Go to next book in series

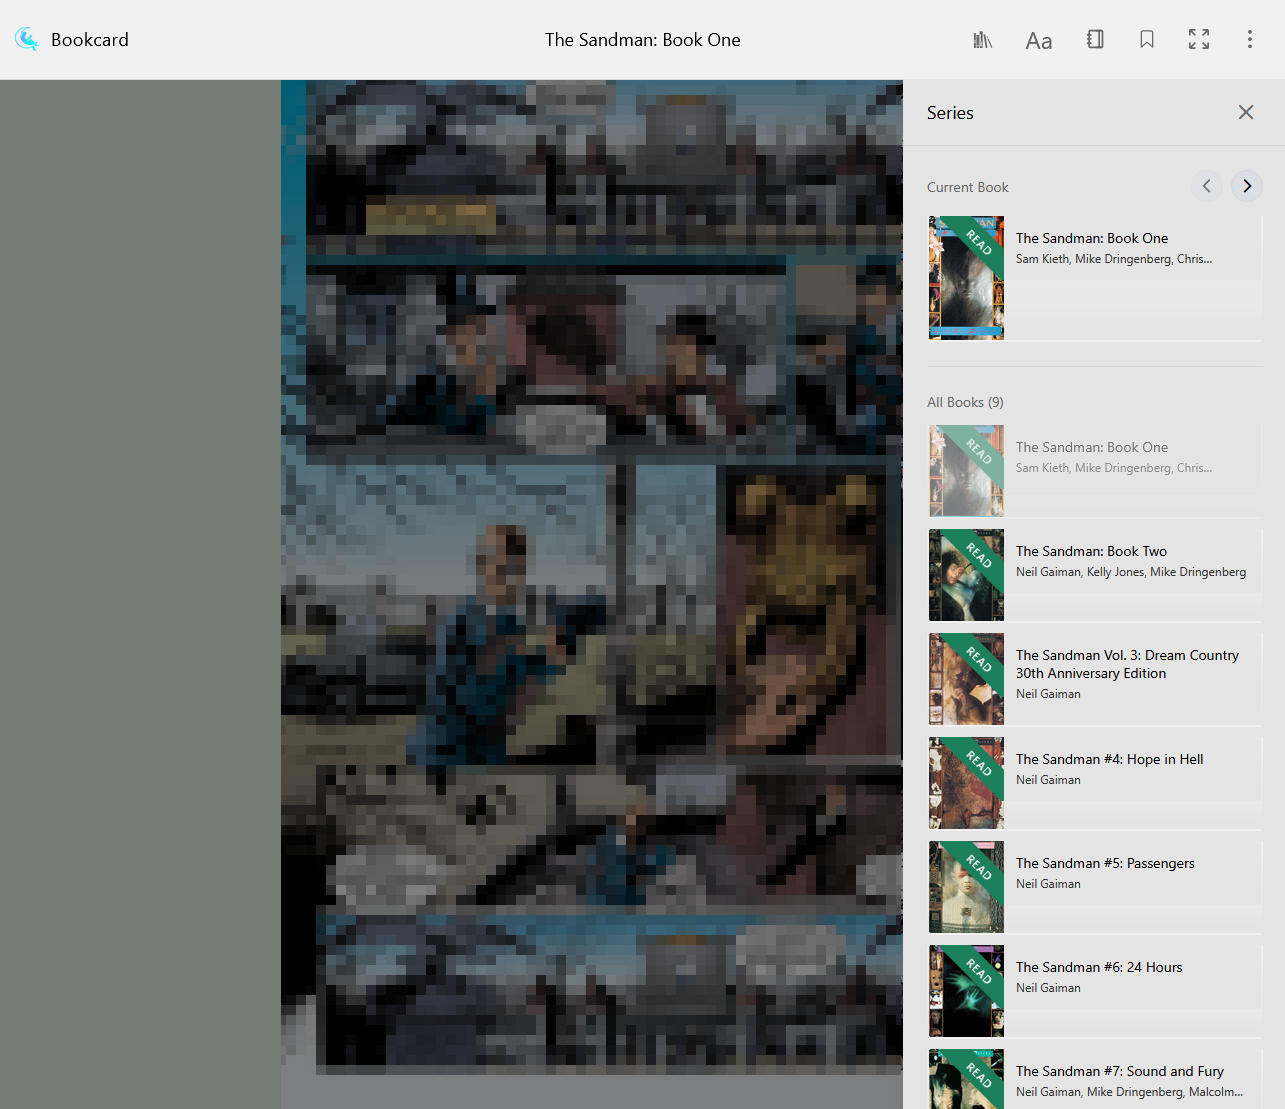coord(1246,186)
